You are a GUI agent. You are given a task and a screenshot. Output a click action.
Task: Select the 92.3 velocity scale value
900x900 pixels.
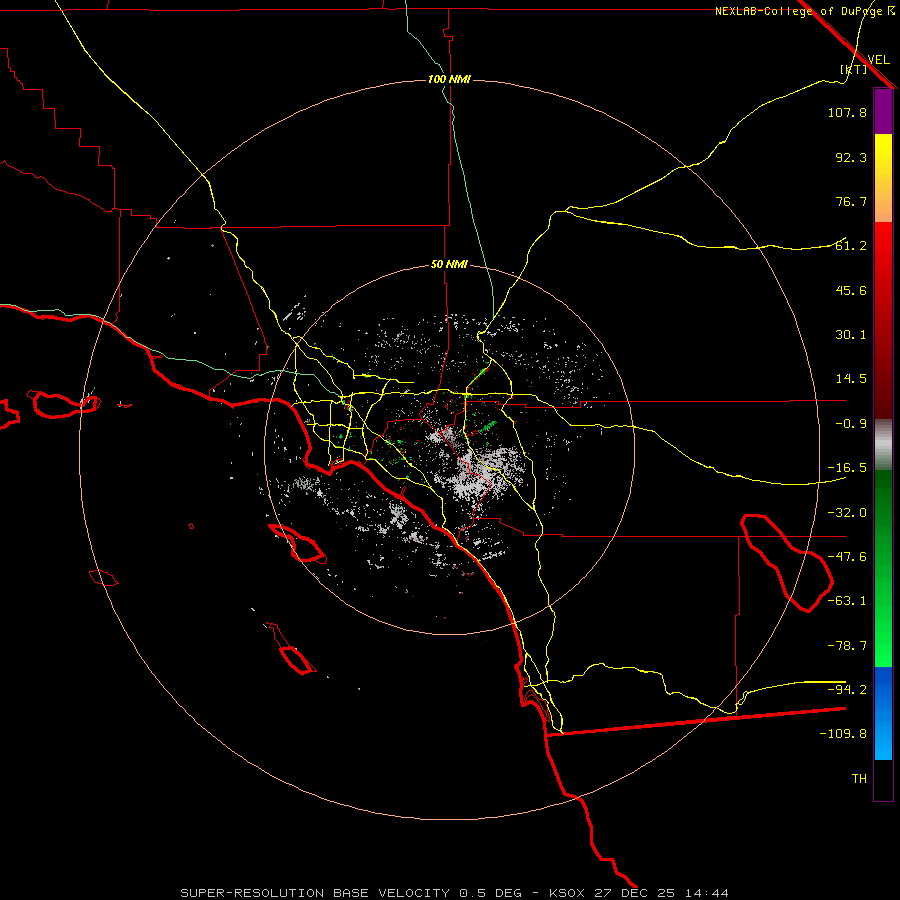851,157
